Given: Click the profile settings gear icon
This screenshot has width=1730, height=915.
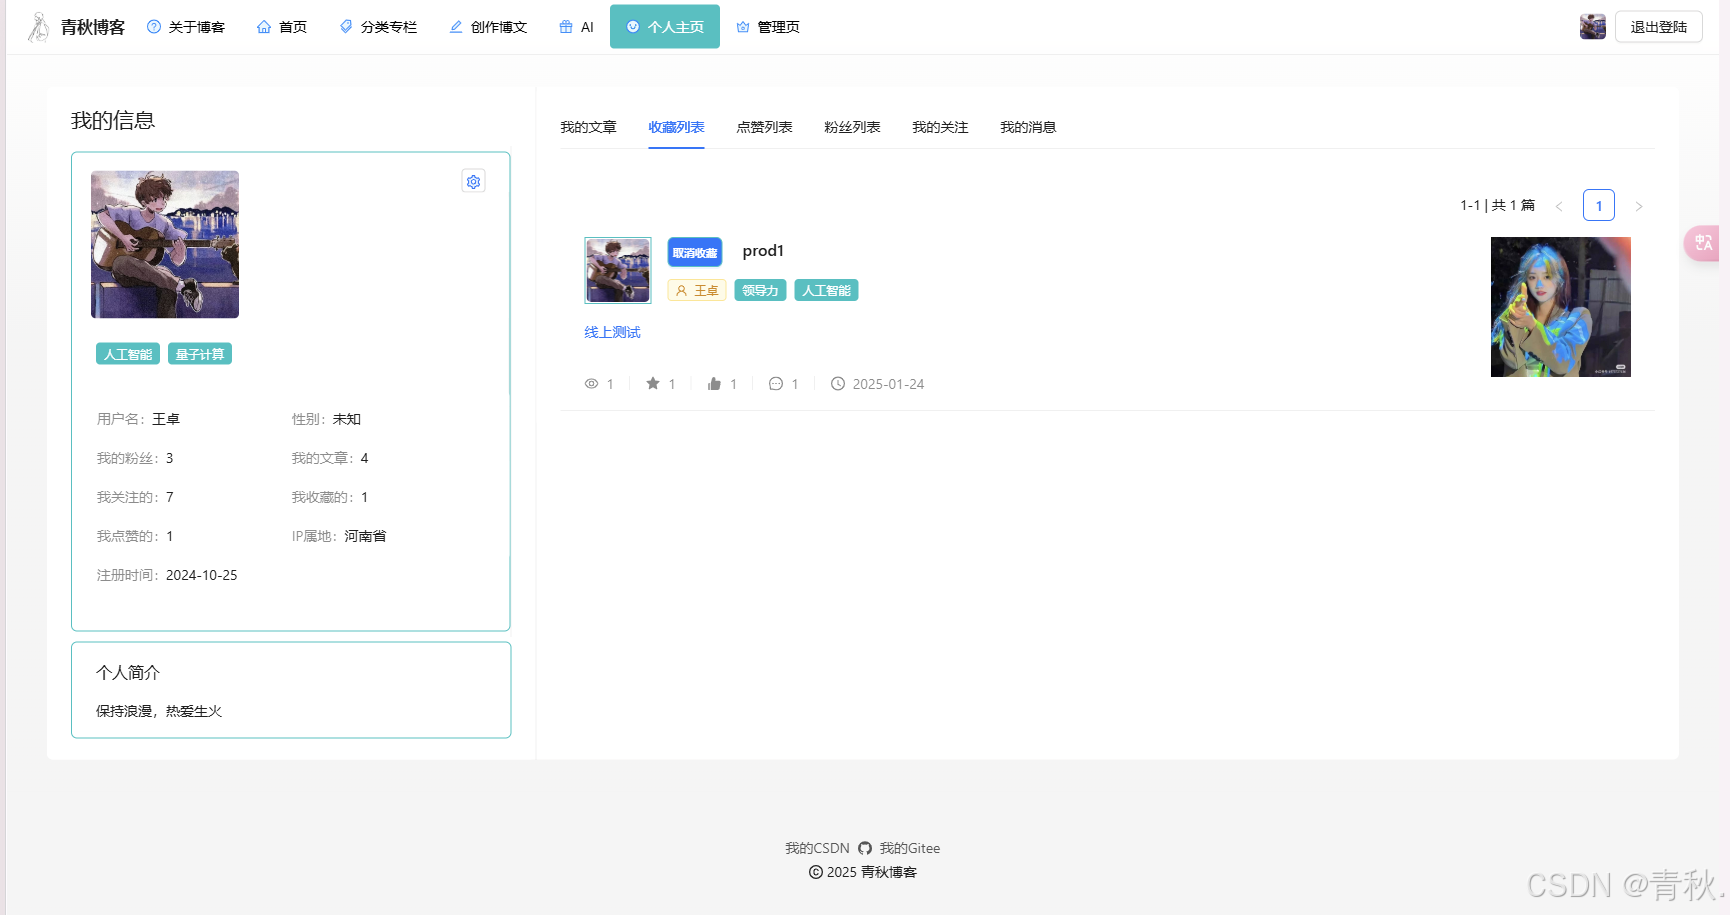Looking at the screenshot, I should 473,181.
